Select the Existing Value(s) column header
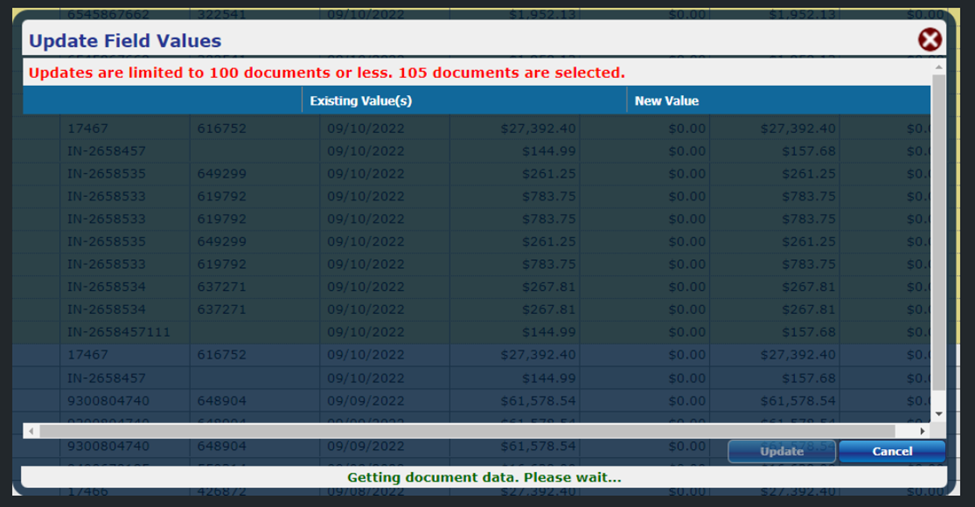Image resolution: width=975 pixels, height=507 pixels. coord(463,101)
